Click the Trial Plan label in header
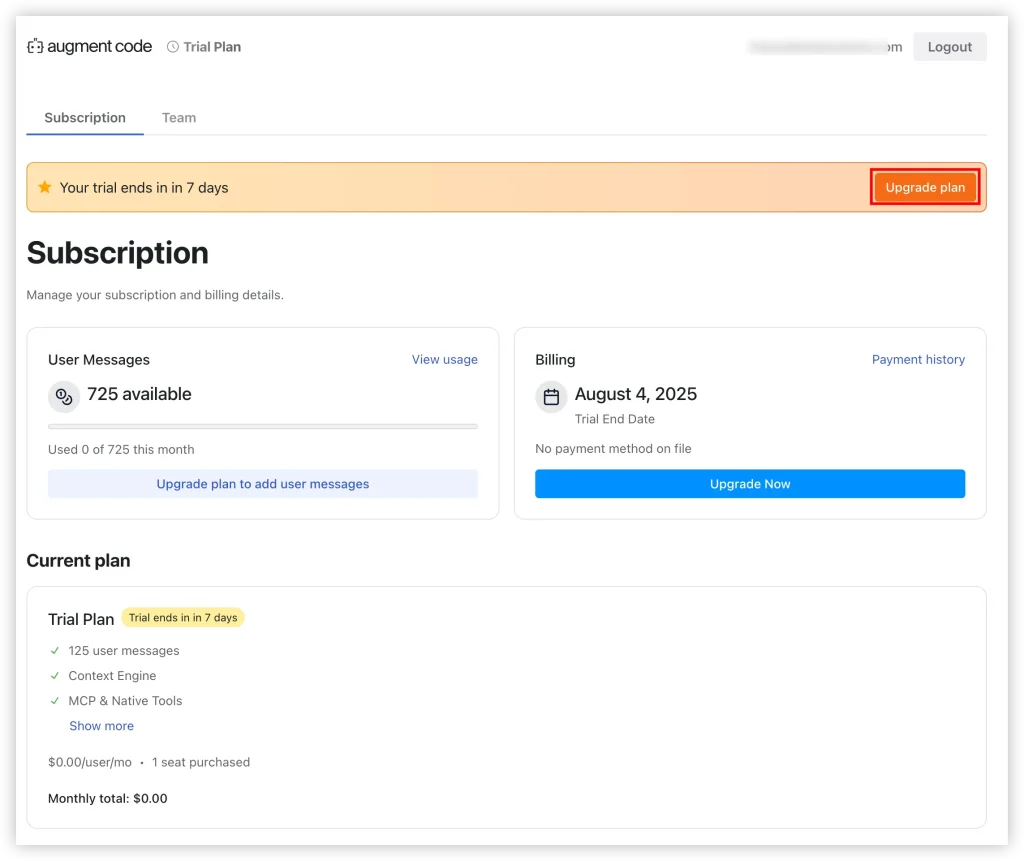This screenshot has height=861, width=1024. click(212, 47)
